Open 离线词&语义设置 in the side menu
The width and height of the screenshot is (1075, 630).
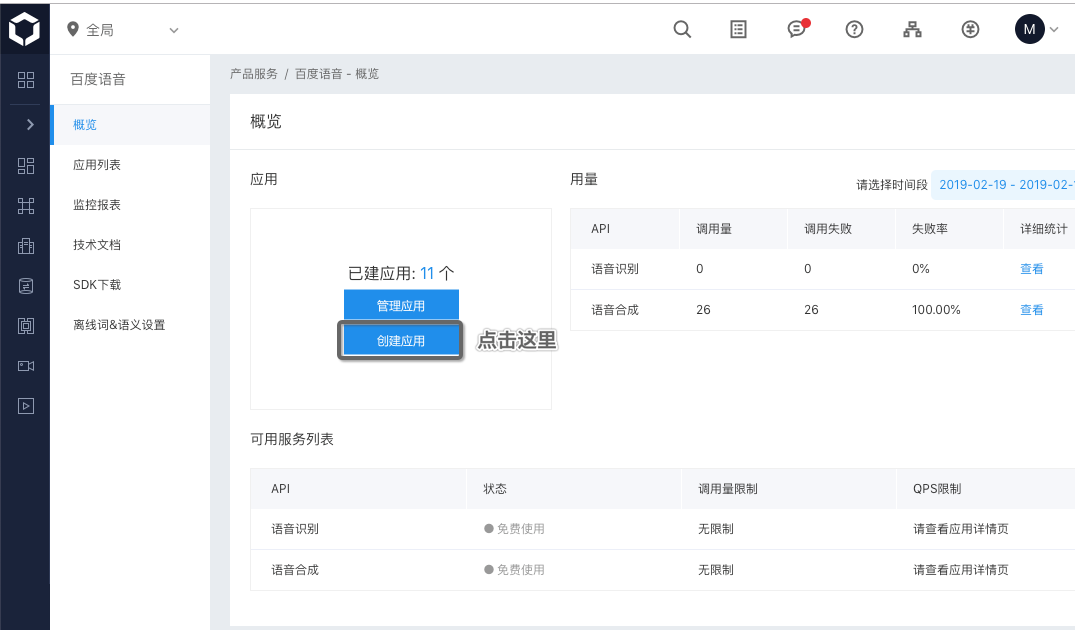coord(130,325)
